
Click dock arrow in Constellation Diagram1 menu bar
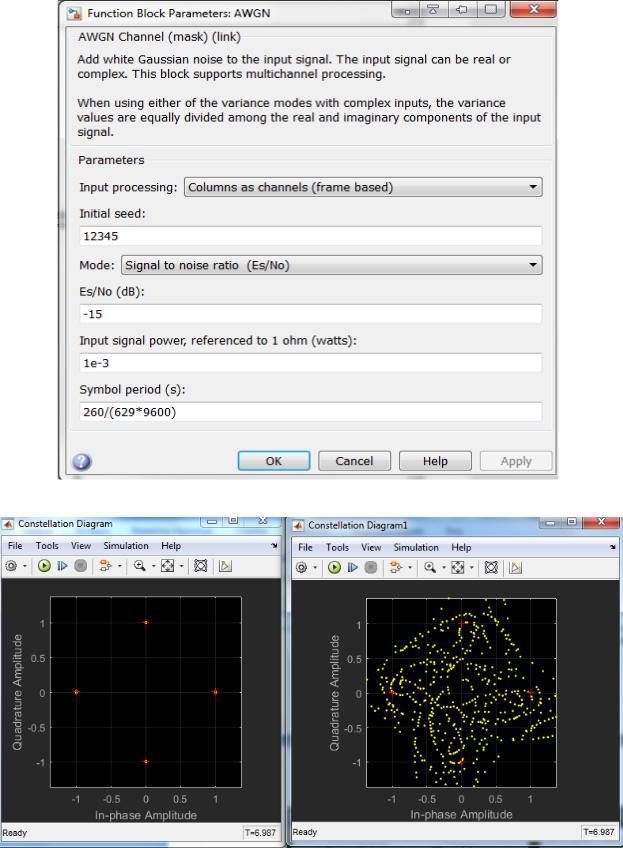pos(612,547)
